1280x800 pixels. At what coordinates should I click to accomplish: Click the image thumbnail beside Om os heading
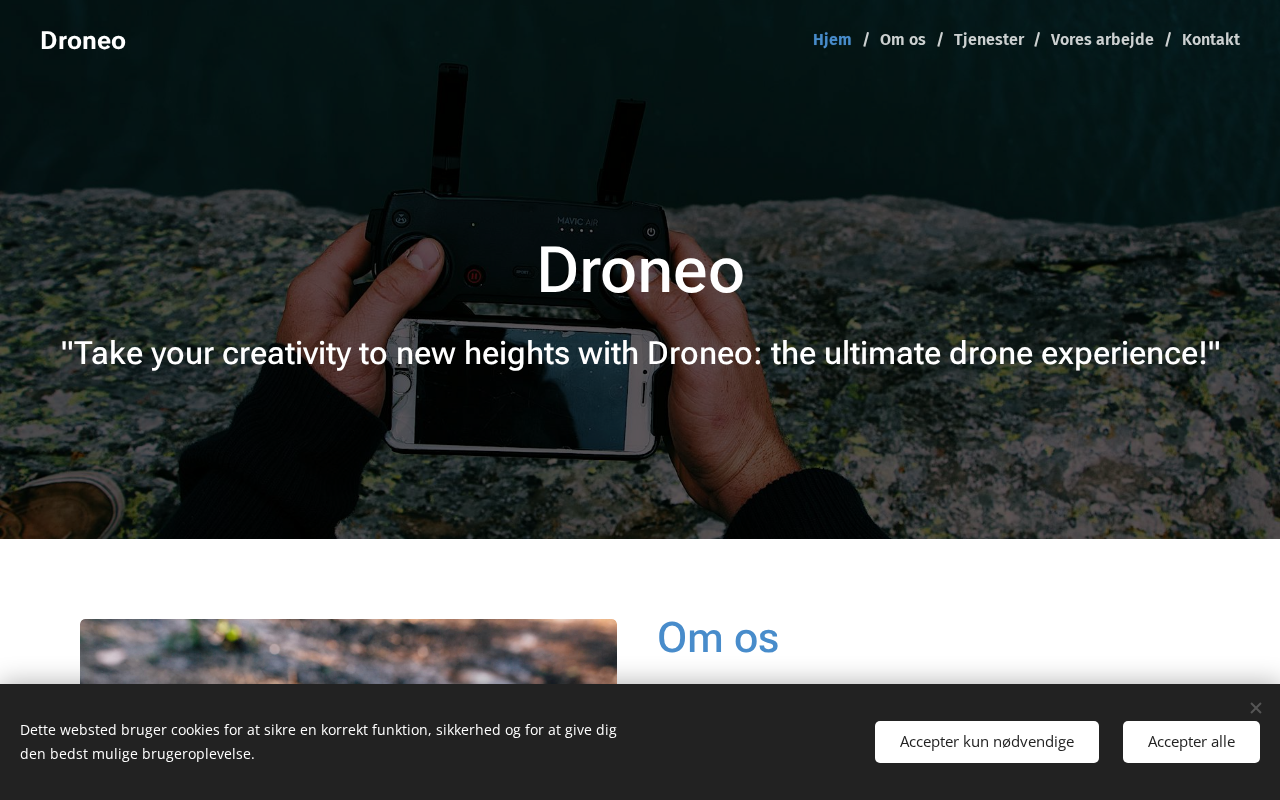click(348, 652)
